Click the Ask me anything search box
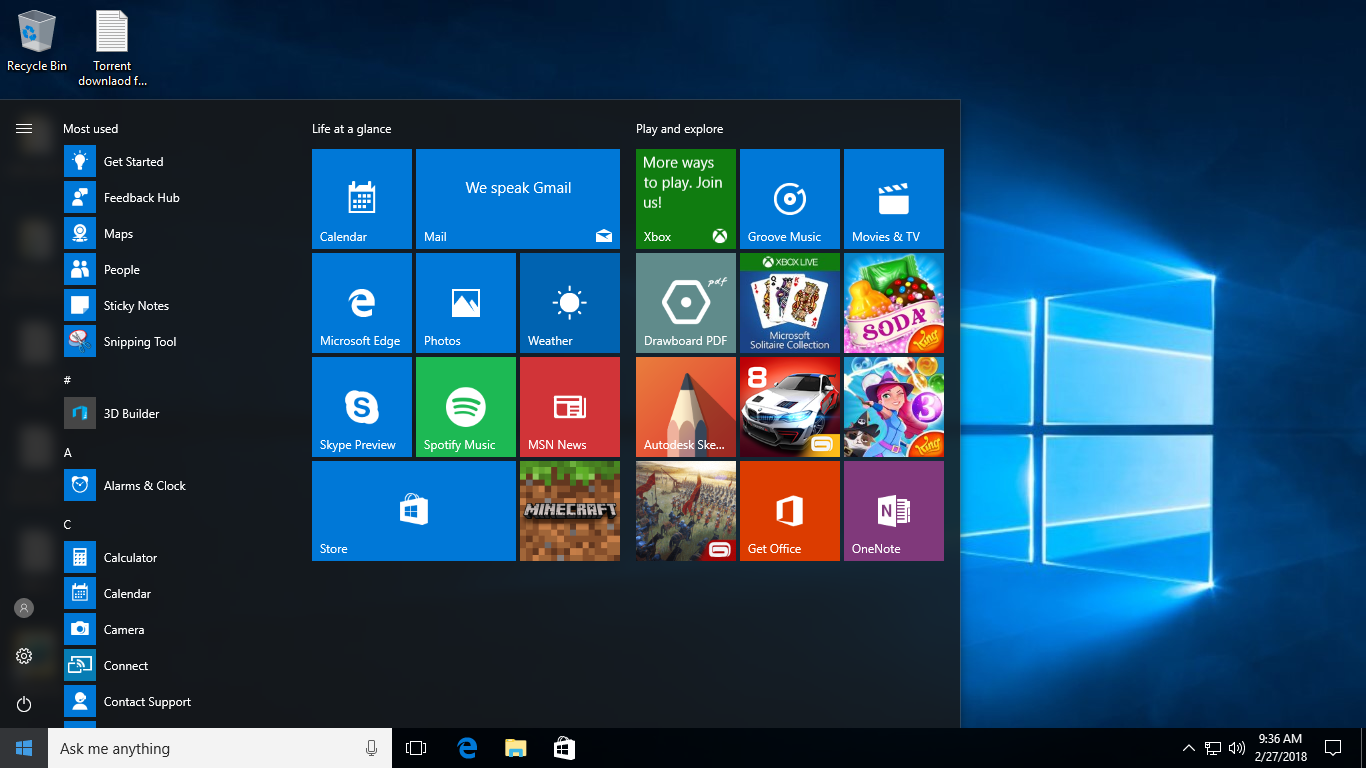 tap(220, 748)
